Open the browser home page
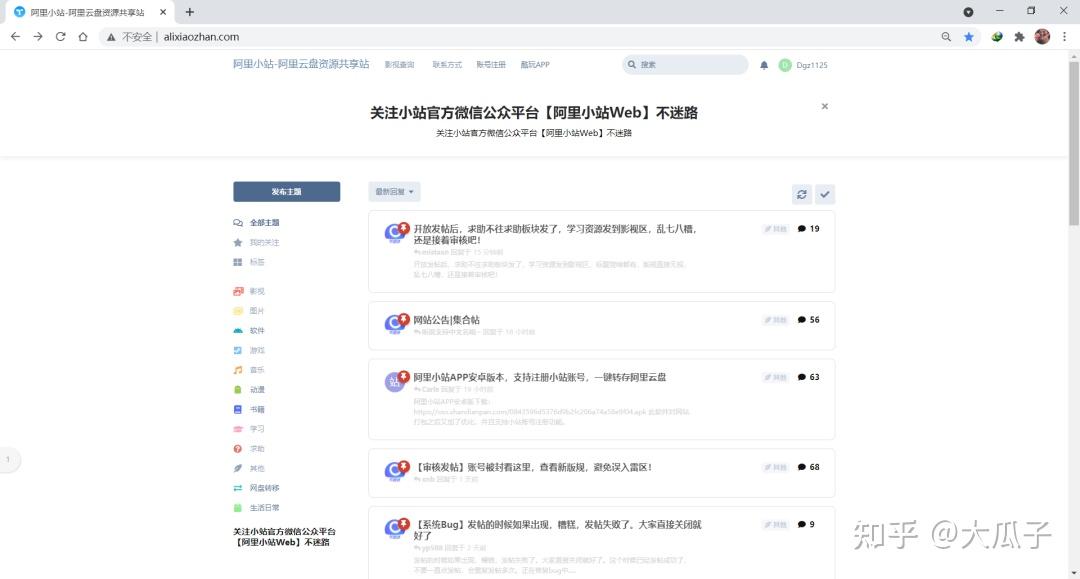This screenshot has height=579, width=1080. (x=83, y=36)
